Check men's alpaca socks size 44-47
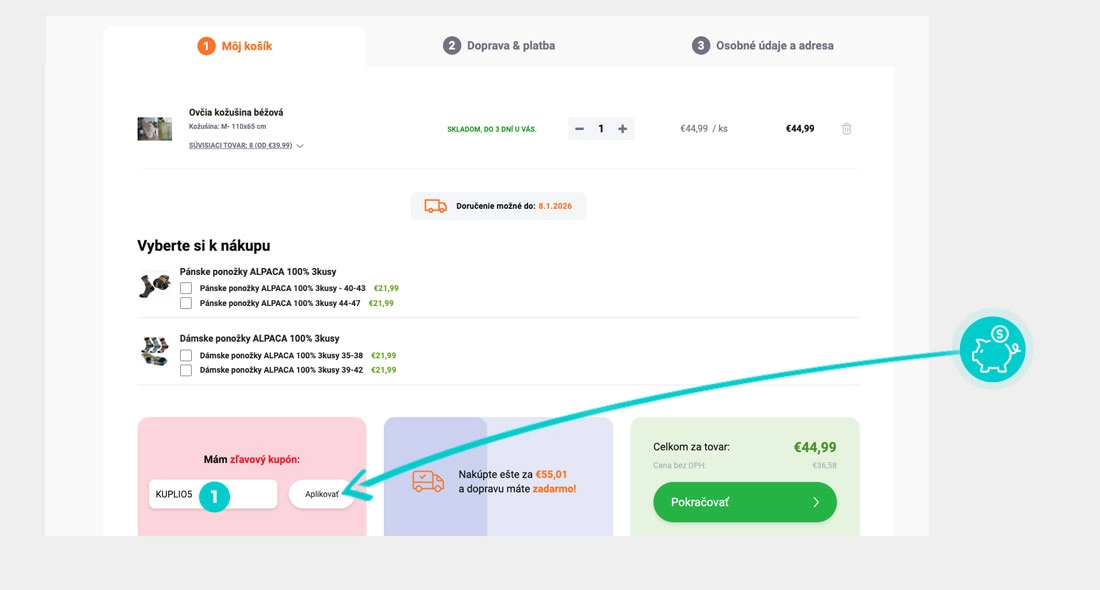Viewport: 1100px width, 590px height. tap(186, 303)
